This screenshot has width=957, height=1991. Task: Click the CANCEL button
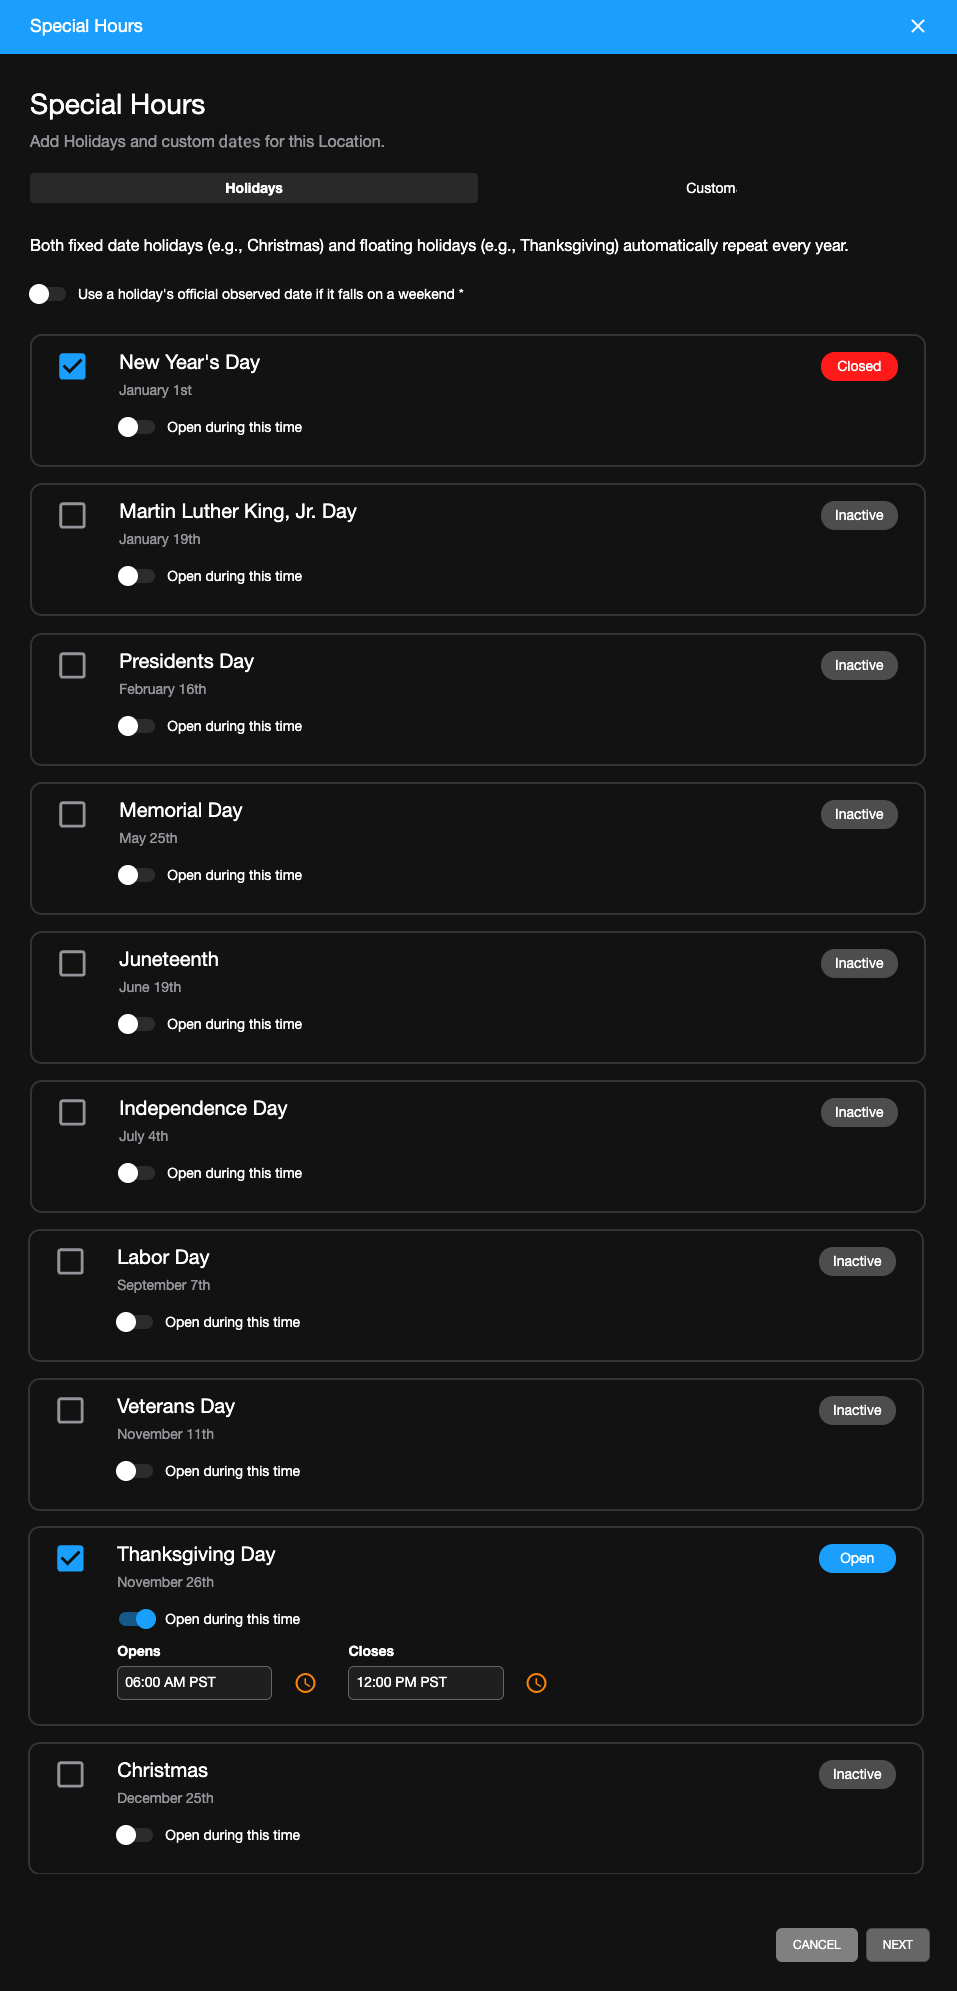point(816,1944)
